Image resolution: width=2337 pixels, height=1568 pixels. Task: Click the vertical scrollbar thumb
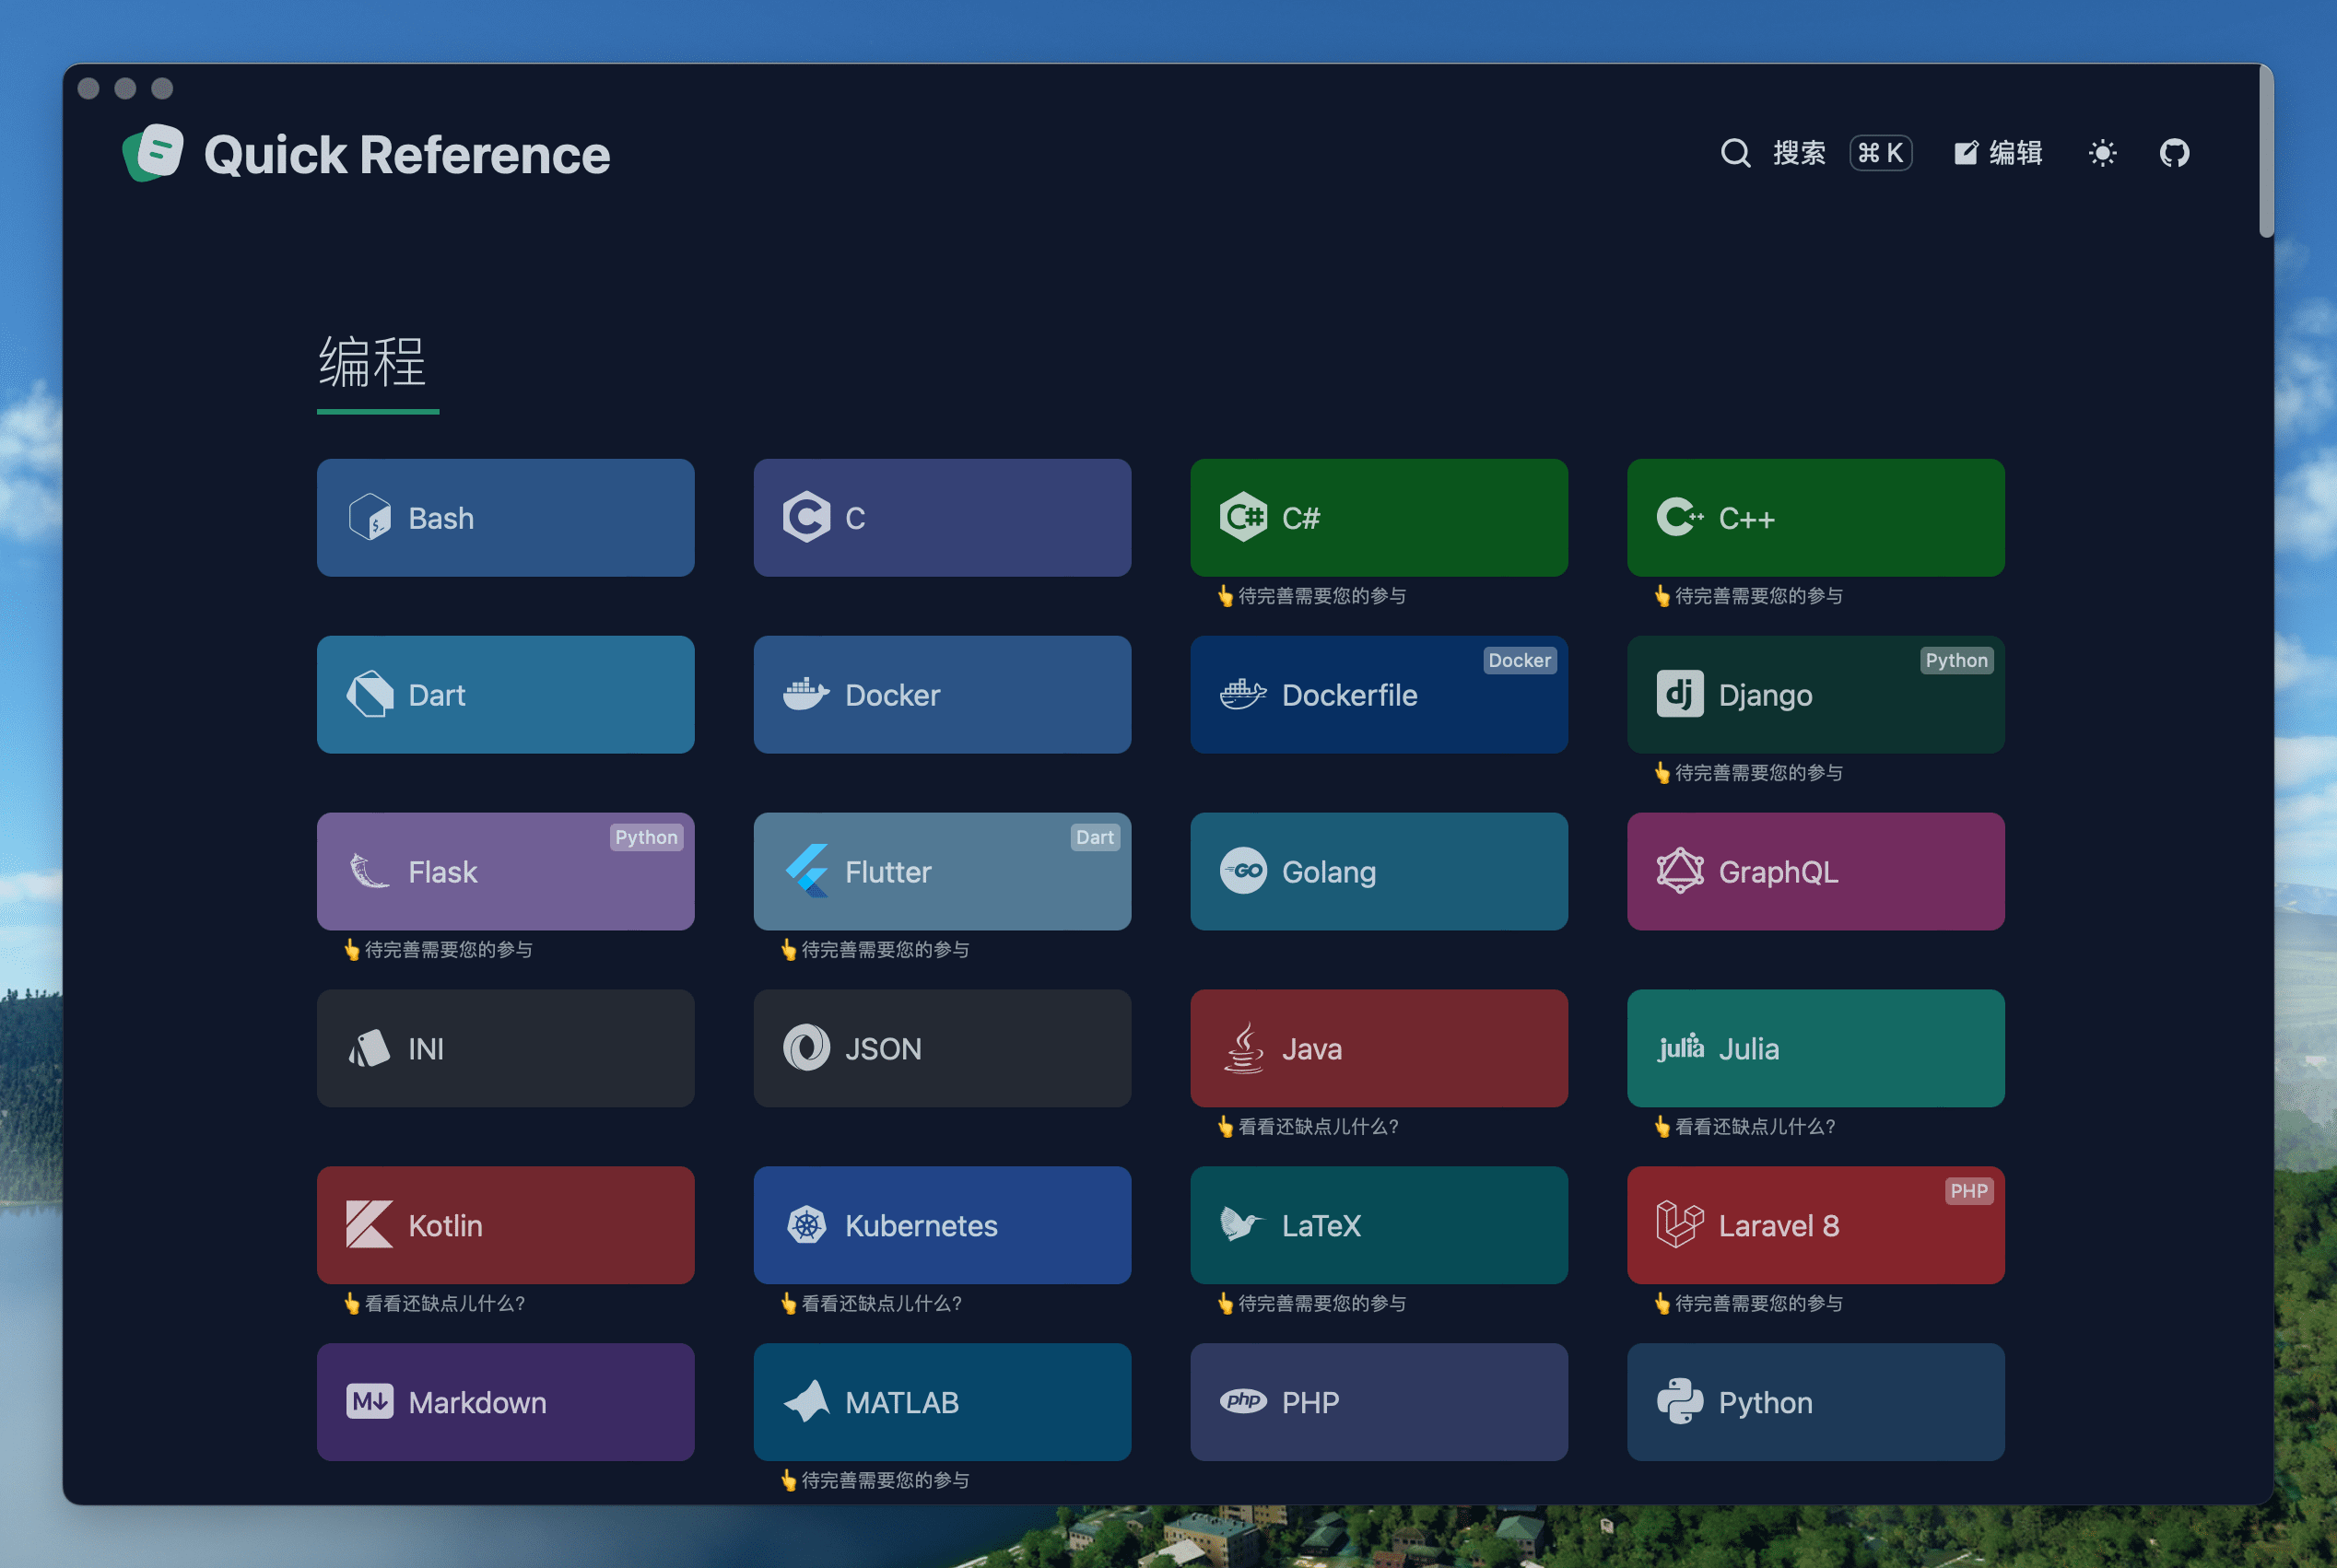click(x=2265, y=150)
